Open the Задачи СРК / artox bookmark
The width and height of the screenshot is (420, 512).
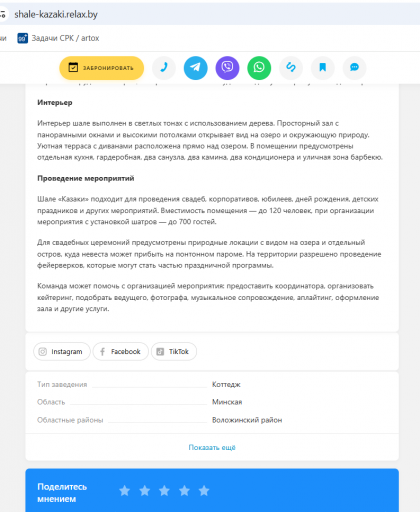(x=58, y=38)
